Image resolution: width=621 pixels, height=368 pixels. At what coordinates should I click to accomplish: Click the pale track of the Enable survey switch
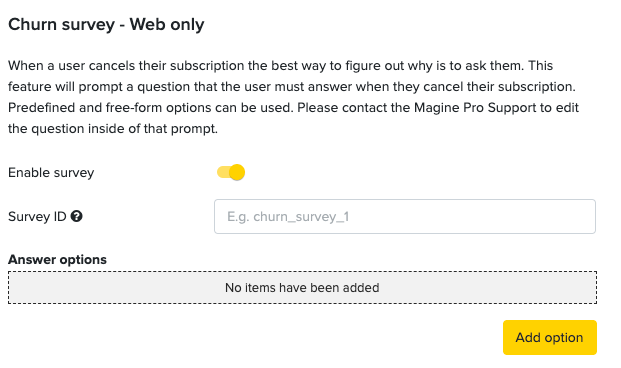coord(223,172)
